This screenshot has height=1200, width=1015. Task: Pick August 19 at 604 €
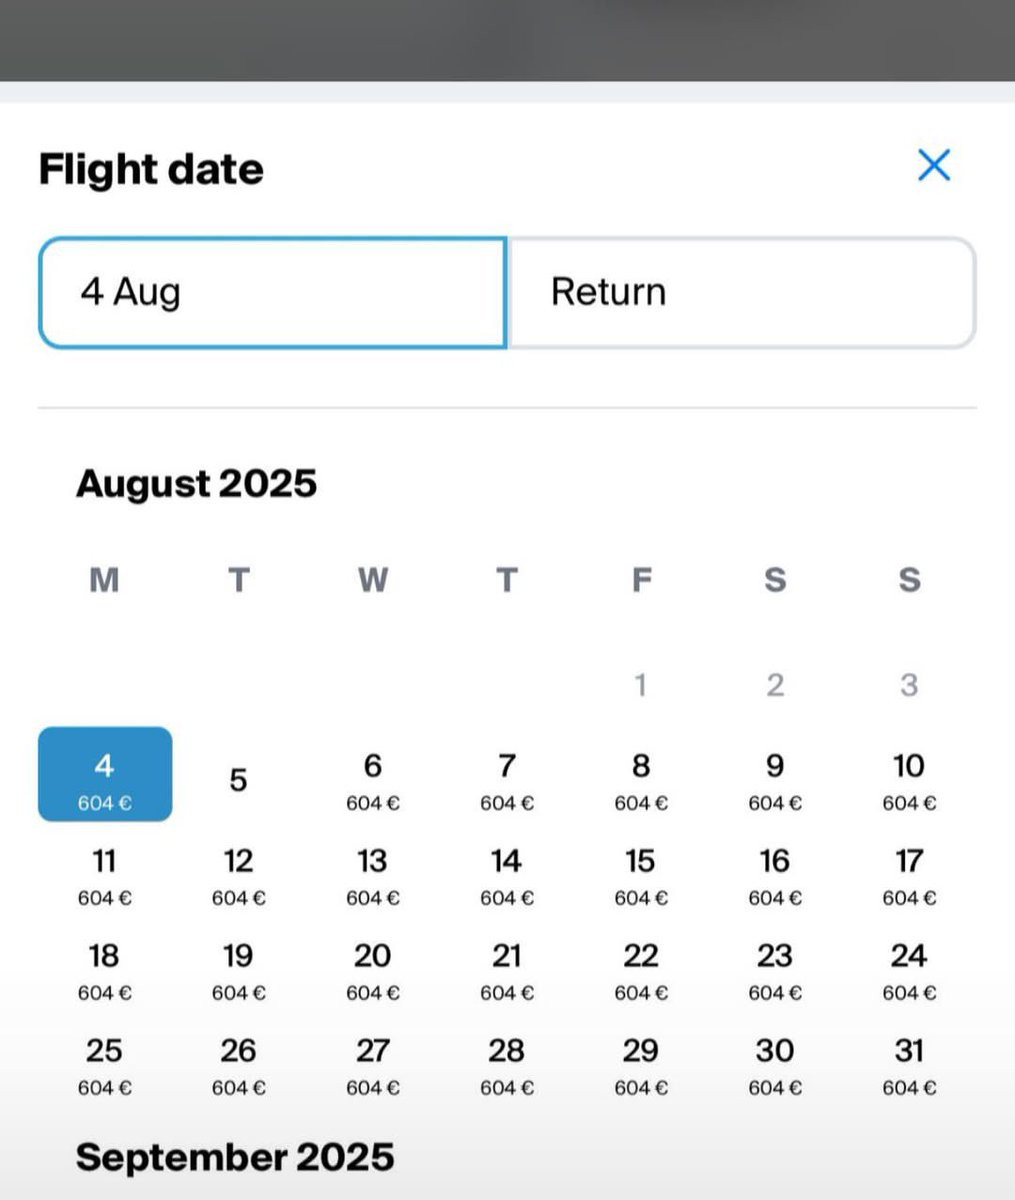(238, 971)
